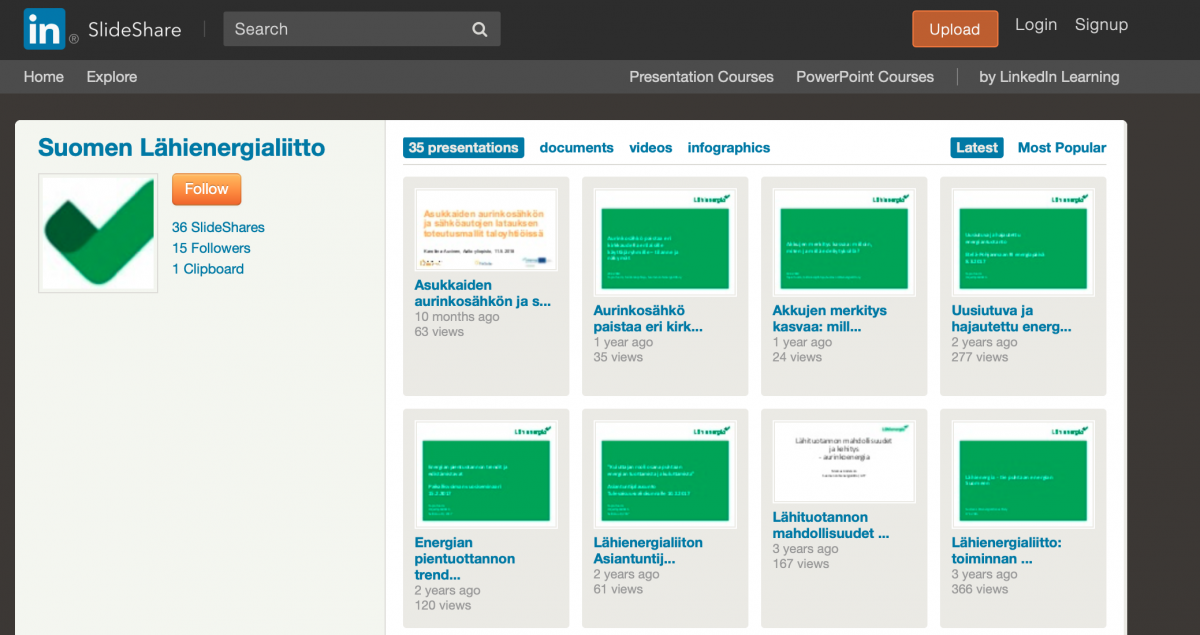Open the Login link
This screenshot has height=635, width=1200.
(1035, 25)
